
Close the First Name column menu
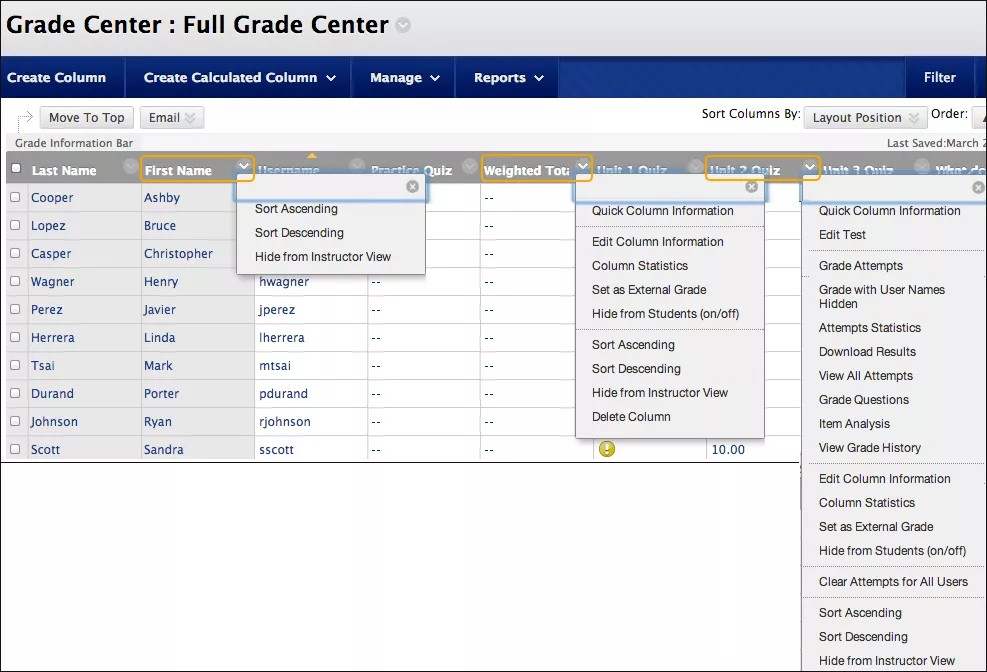pyautogui.click(x=412, y=187)
